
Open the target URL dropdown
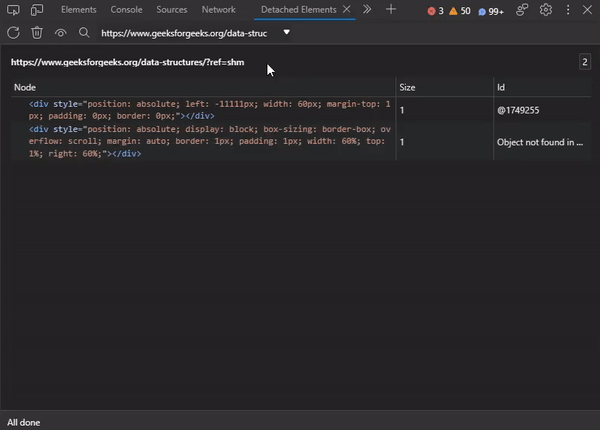coord(287,32)
